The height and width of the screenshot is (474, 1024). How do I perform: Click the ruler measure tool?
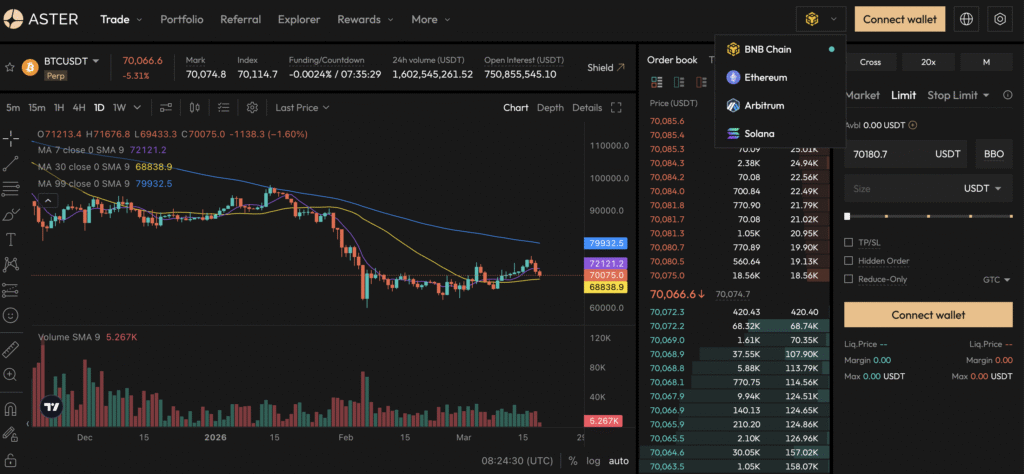tap(10, 349)
